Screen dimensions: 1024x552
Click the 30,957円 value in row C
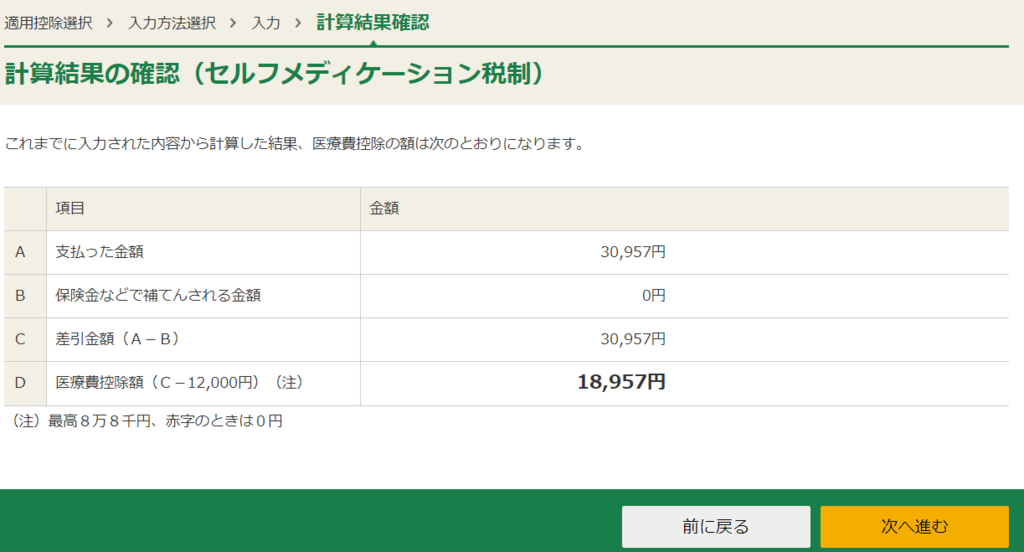(633, 339)
